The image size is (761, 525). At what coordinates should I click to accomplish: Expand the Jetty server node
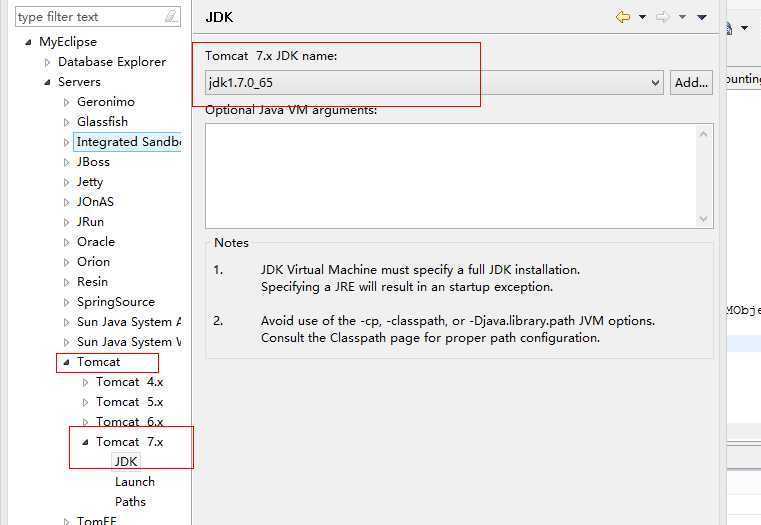pos(66,182)
